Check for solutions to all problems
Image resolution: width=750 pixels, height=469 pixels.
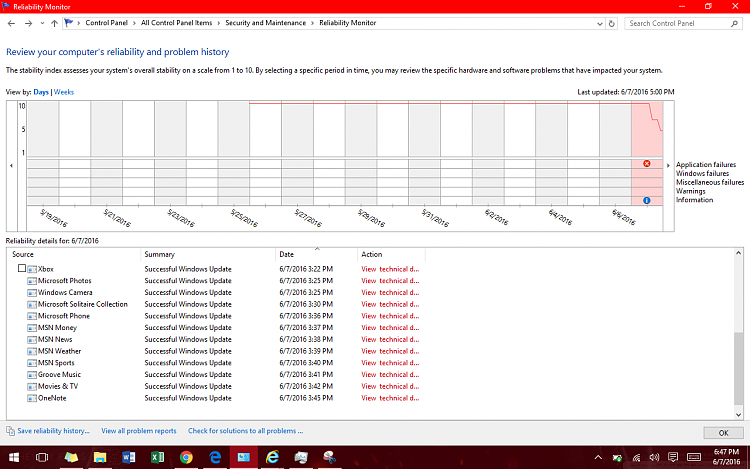click(x=245, y=431)
